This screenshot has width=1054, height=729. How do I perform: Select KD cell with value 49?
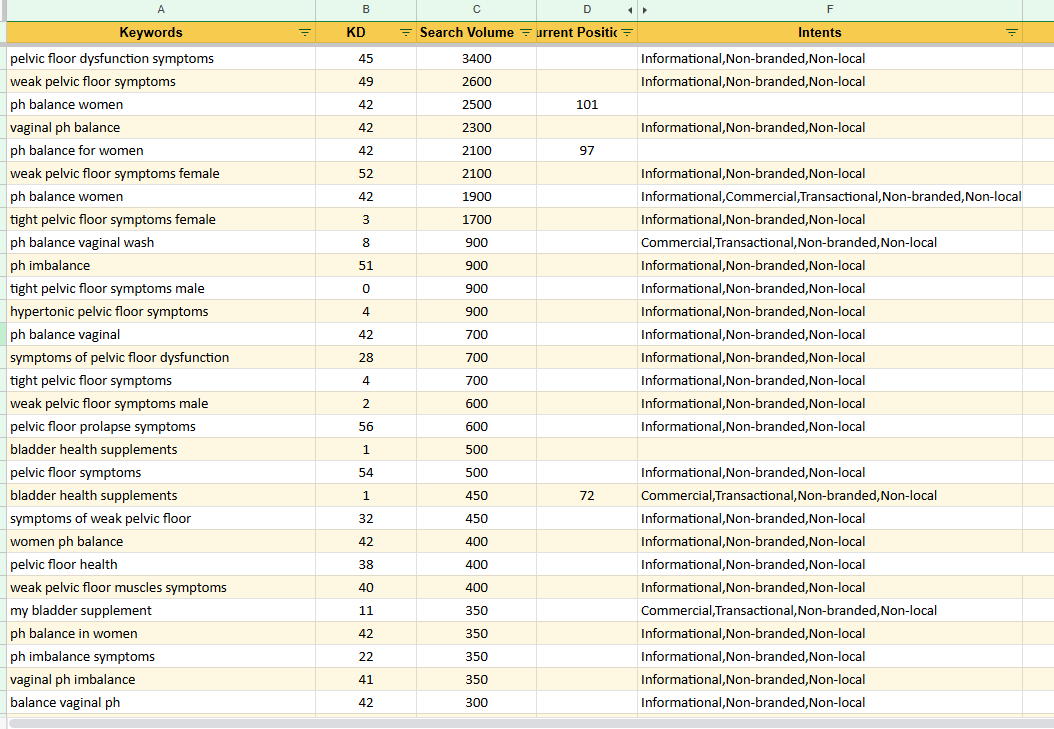[x=366, y=81]
